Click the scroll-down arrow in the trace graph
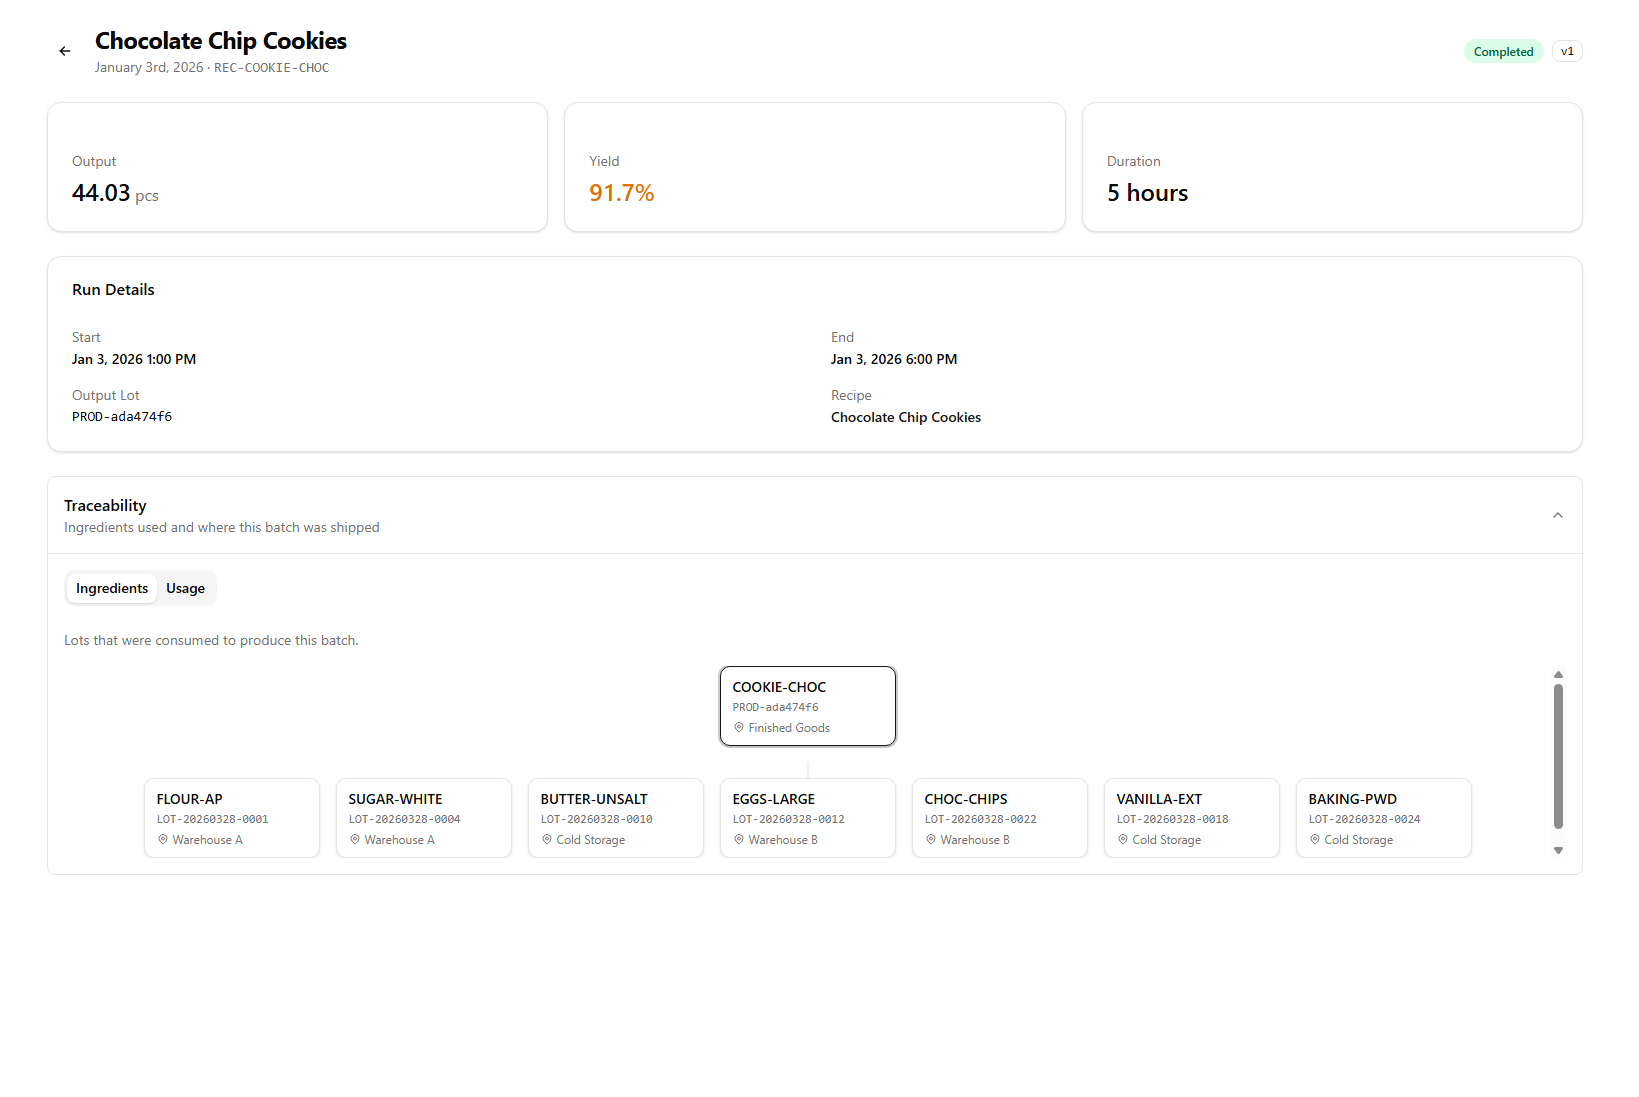The width and height of the screenshot is (1639, 1097). tap(1557, 850)
